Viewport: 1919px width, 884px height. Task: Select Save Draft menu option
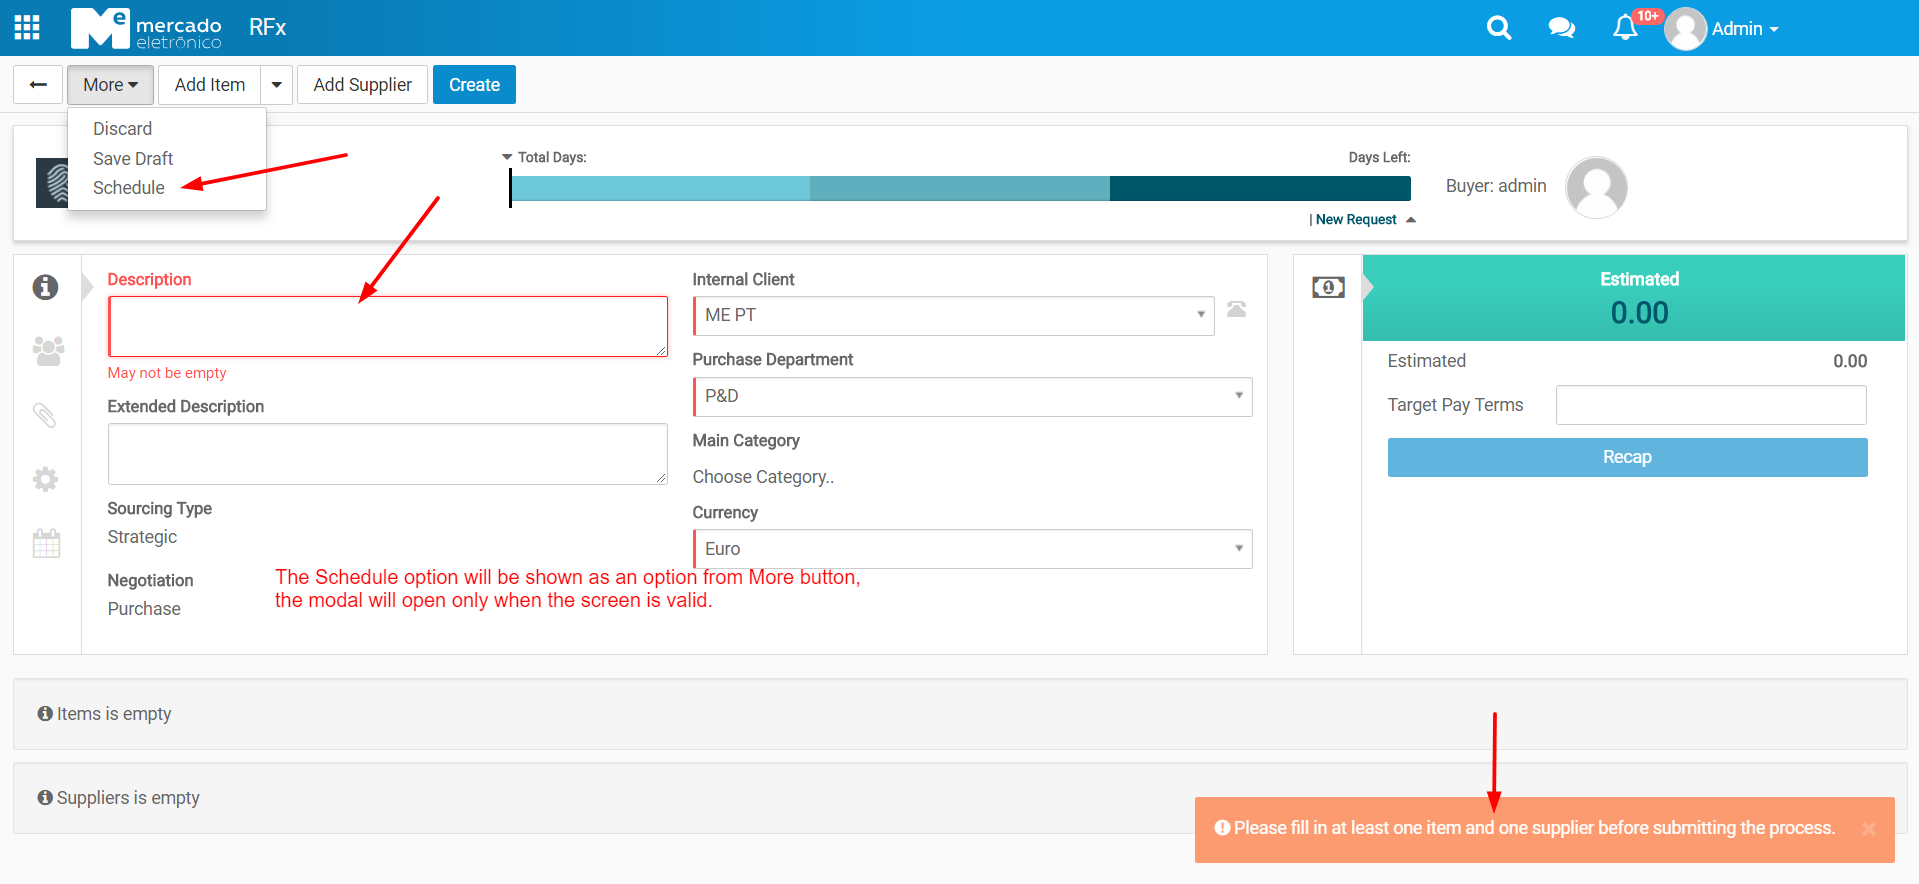point(133,159)
